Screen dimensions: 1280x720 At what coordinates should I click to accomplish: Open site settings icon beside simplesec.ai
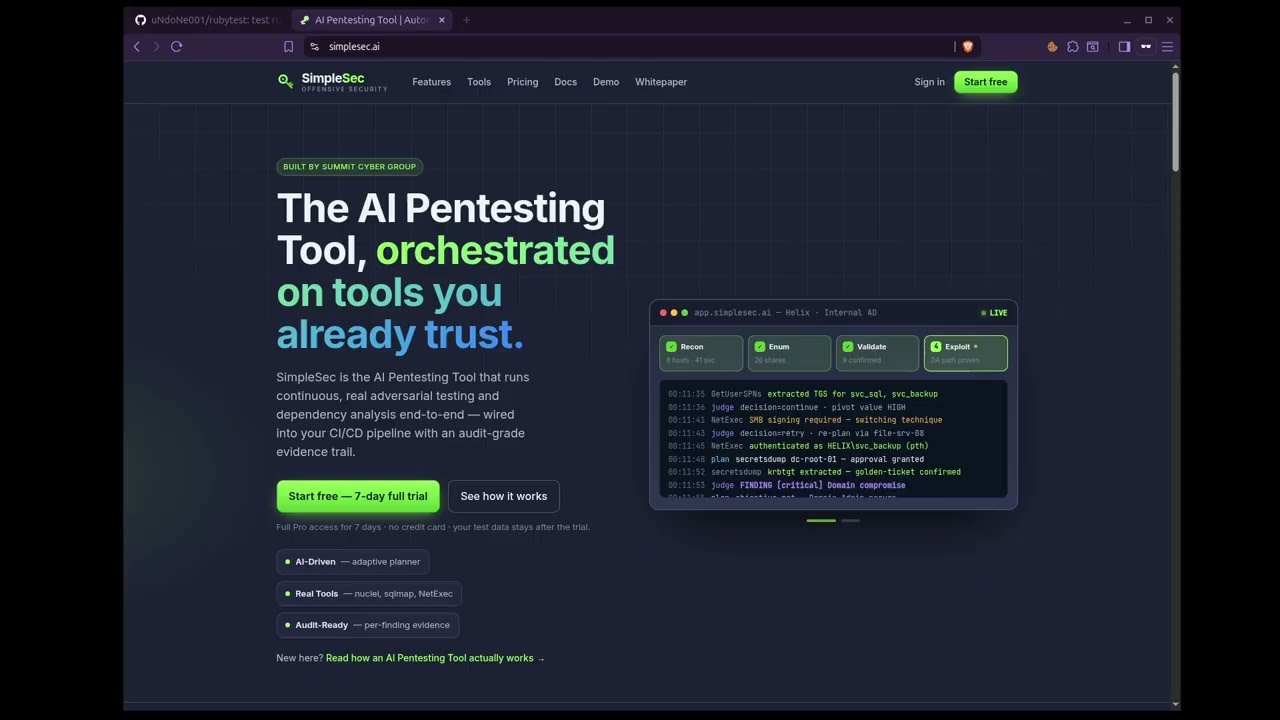(x=314, y=46)
